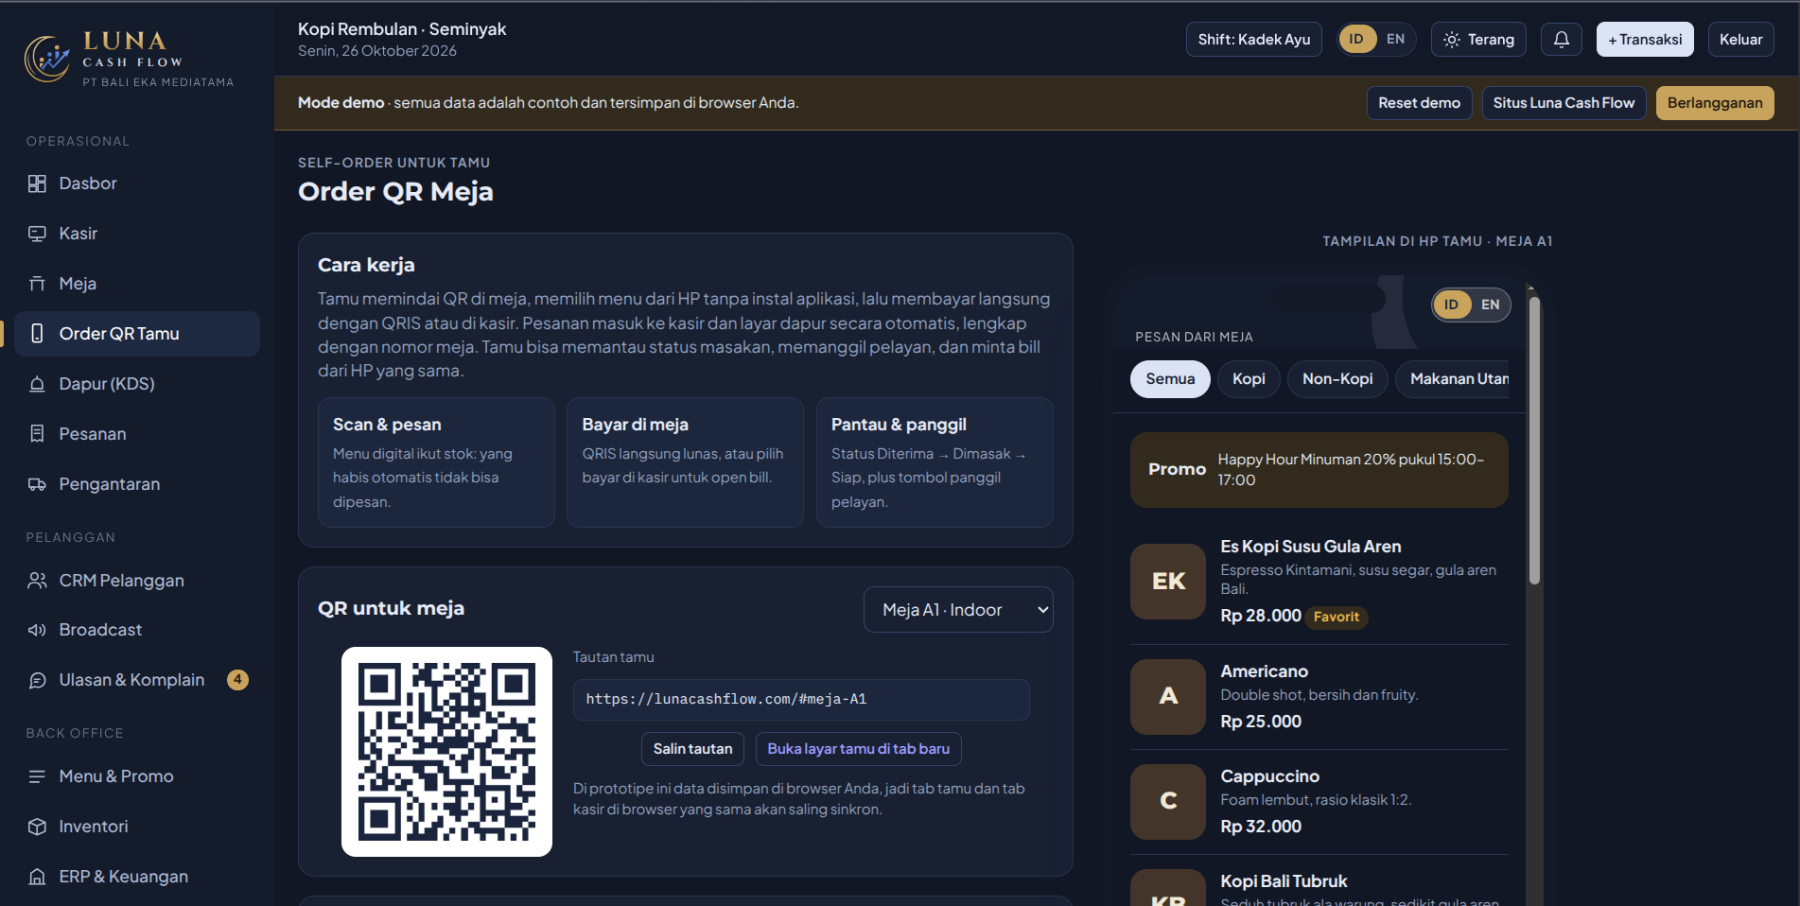The width and height of the screenshot is (1800, 906).
Task: Select the Cappuccino menu item
Action: coord(1319,802)
